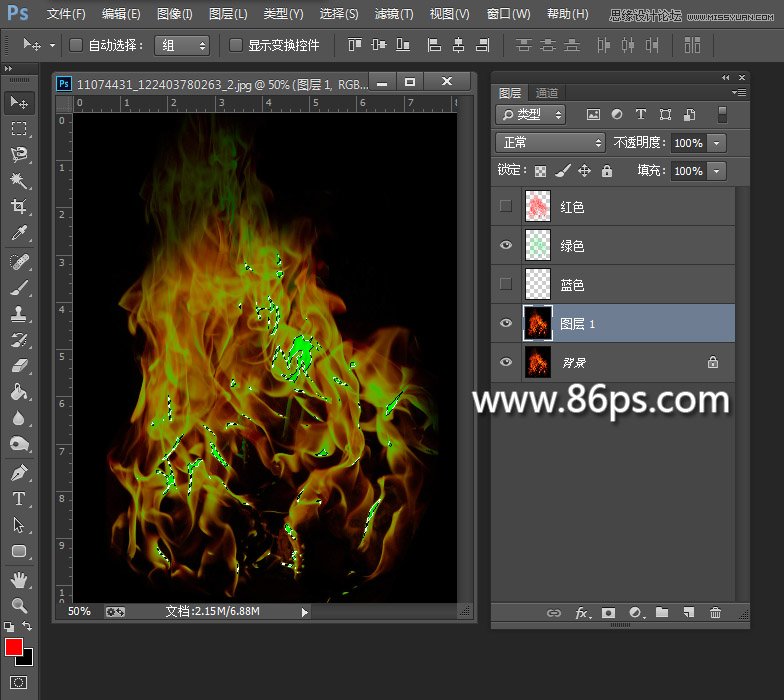Click the red foreground color swatch
784x700 pixels.
click(x=14, y=647)
